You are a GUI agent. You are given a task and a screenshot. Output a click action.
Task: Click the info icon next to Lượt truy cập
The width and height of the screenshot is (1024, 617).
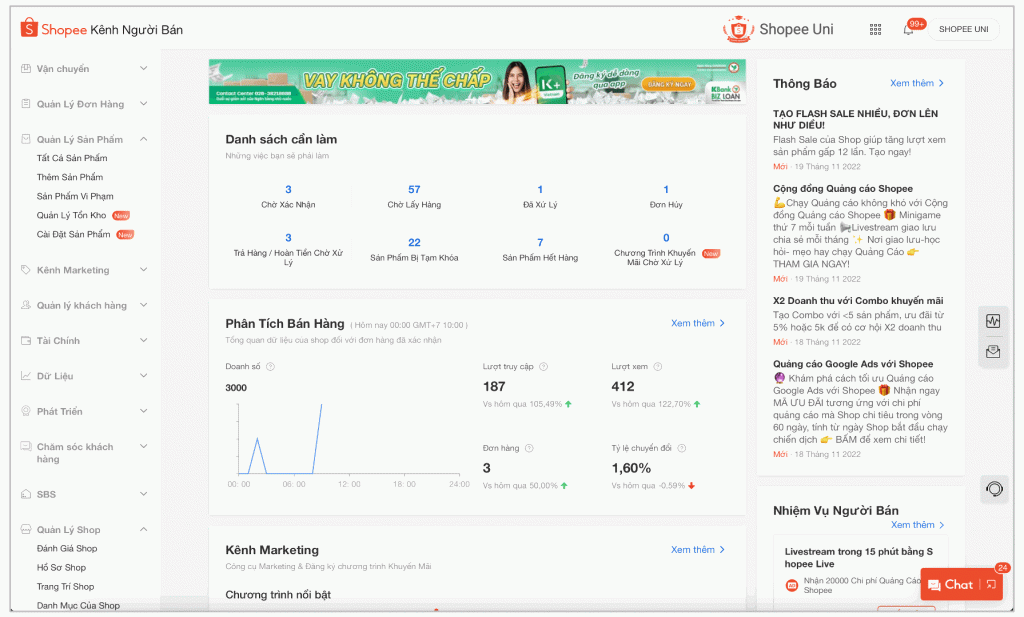pyautogui.click(x=542, y=367)
